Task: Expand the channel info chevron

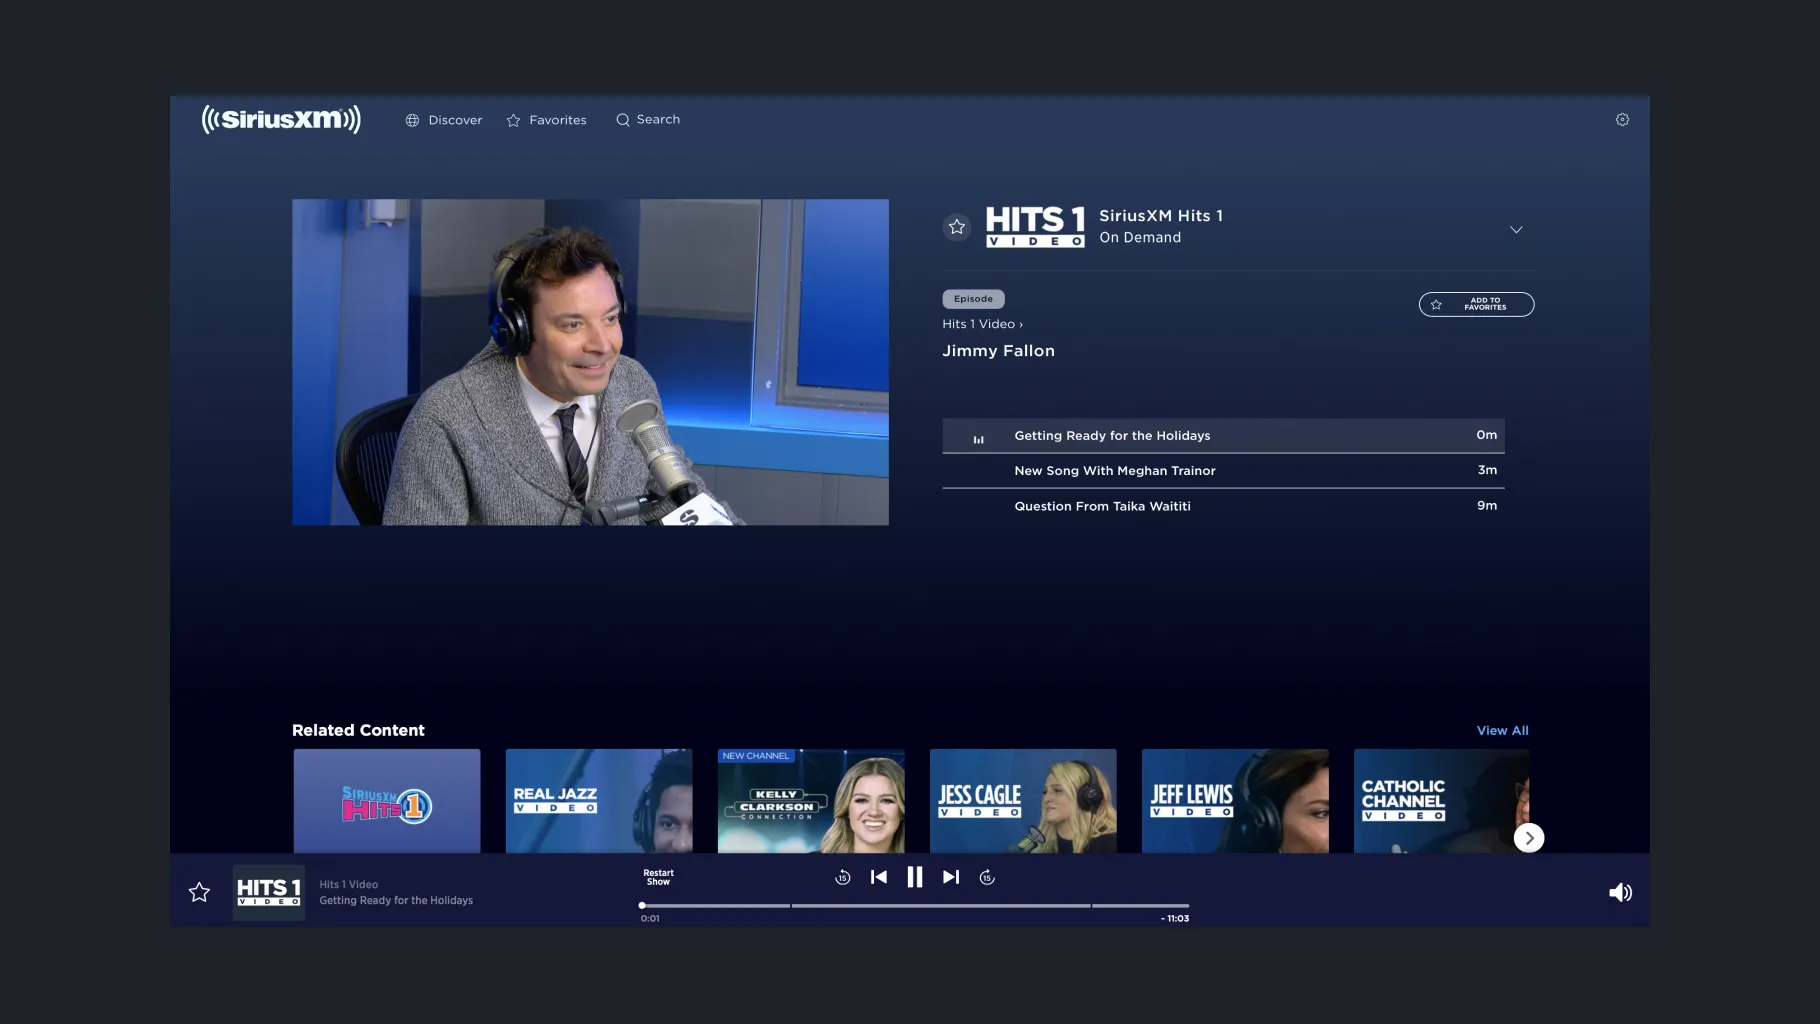Action: (1516, 230)
